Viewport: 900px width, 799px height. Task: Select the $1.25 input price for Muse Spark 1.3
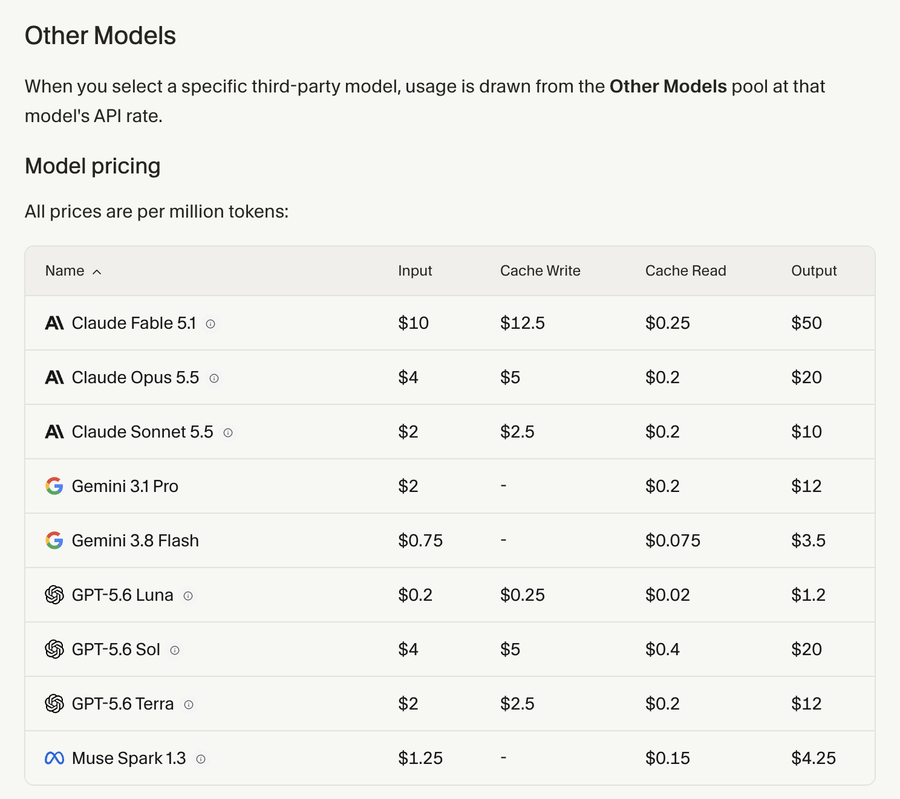pyautogui.click(x=420, y=758)
